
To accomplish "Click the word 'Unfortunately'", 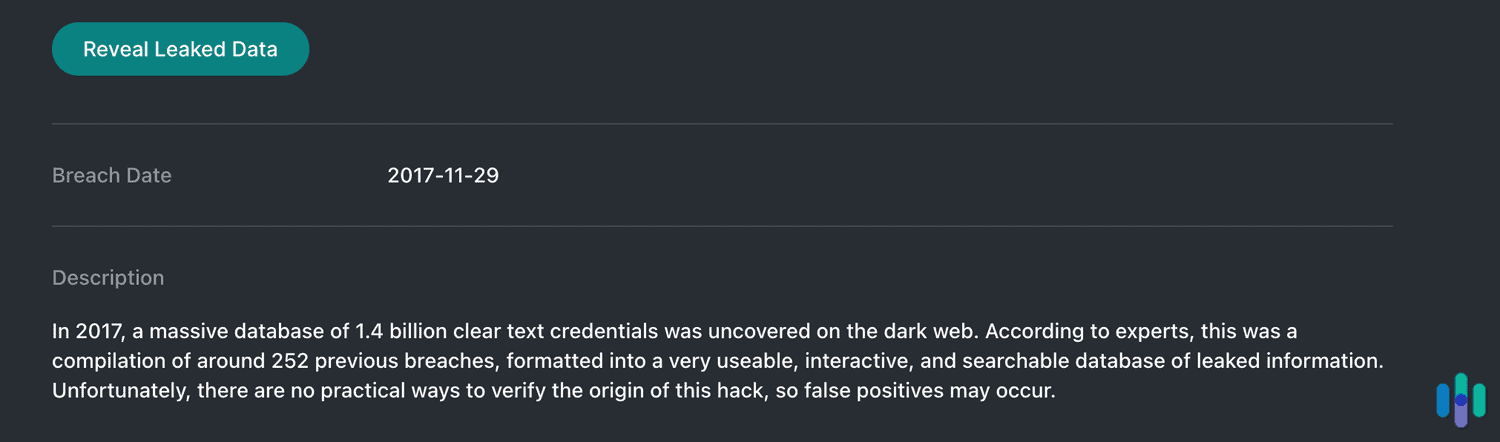I will click(119, 391).
